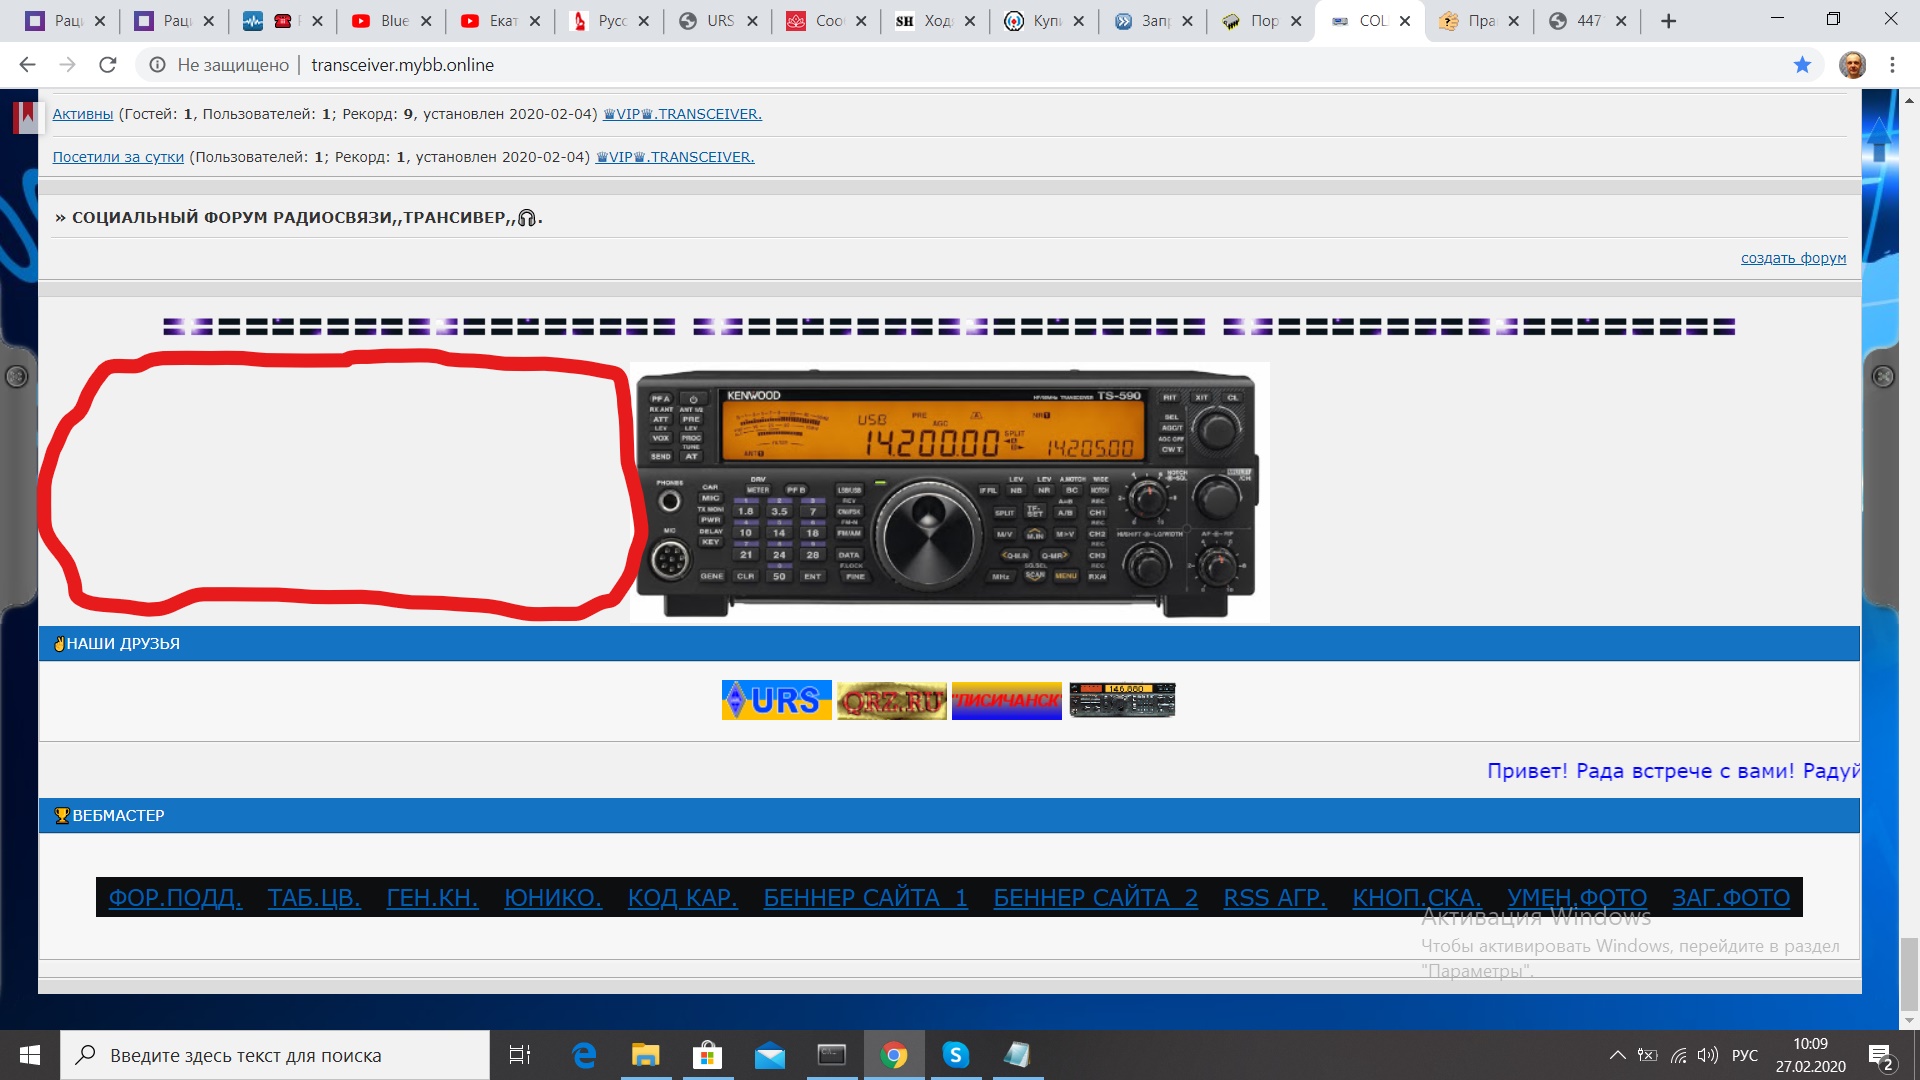Open Task View in taskbar

point(520,1055)
